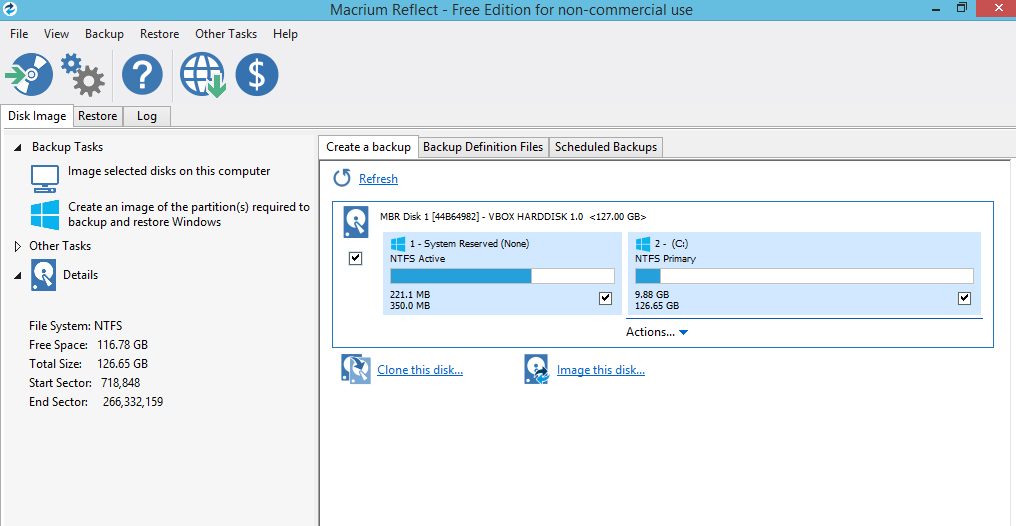Uncheck the C: partition checkbox
The image size is (1016, 526).
964,298
